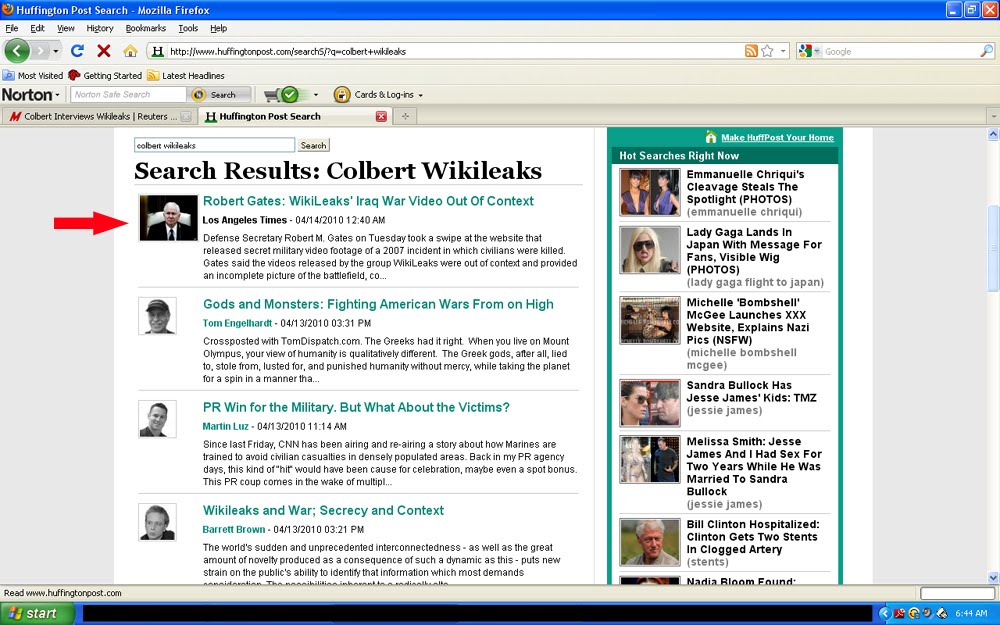Click the URL address bar
This screenshot has height=625, width=1000.
pos(446,52)
